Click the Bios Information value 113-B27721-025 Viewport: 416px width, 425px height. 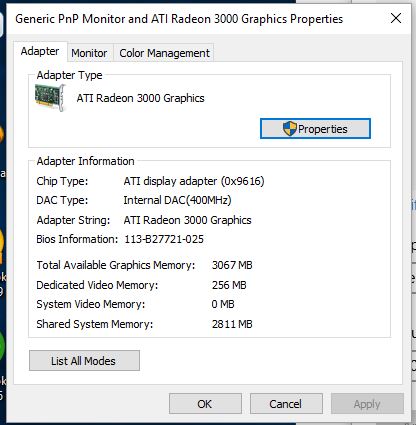[164, 239]
